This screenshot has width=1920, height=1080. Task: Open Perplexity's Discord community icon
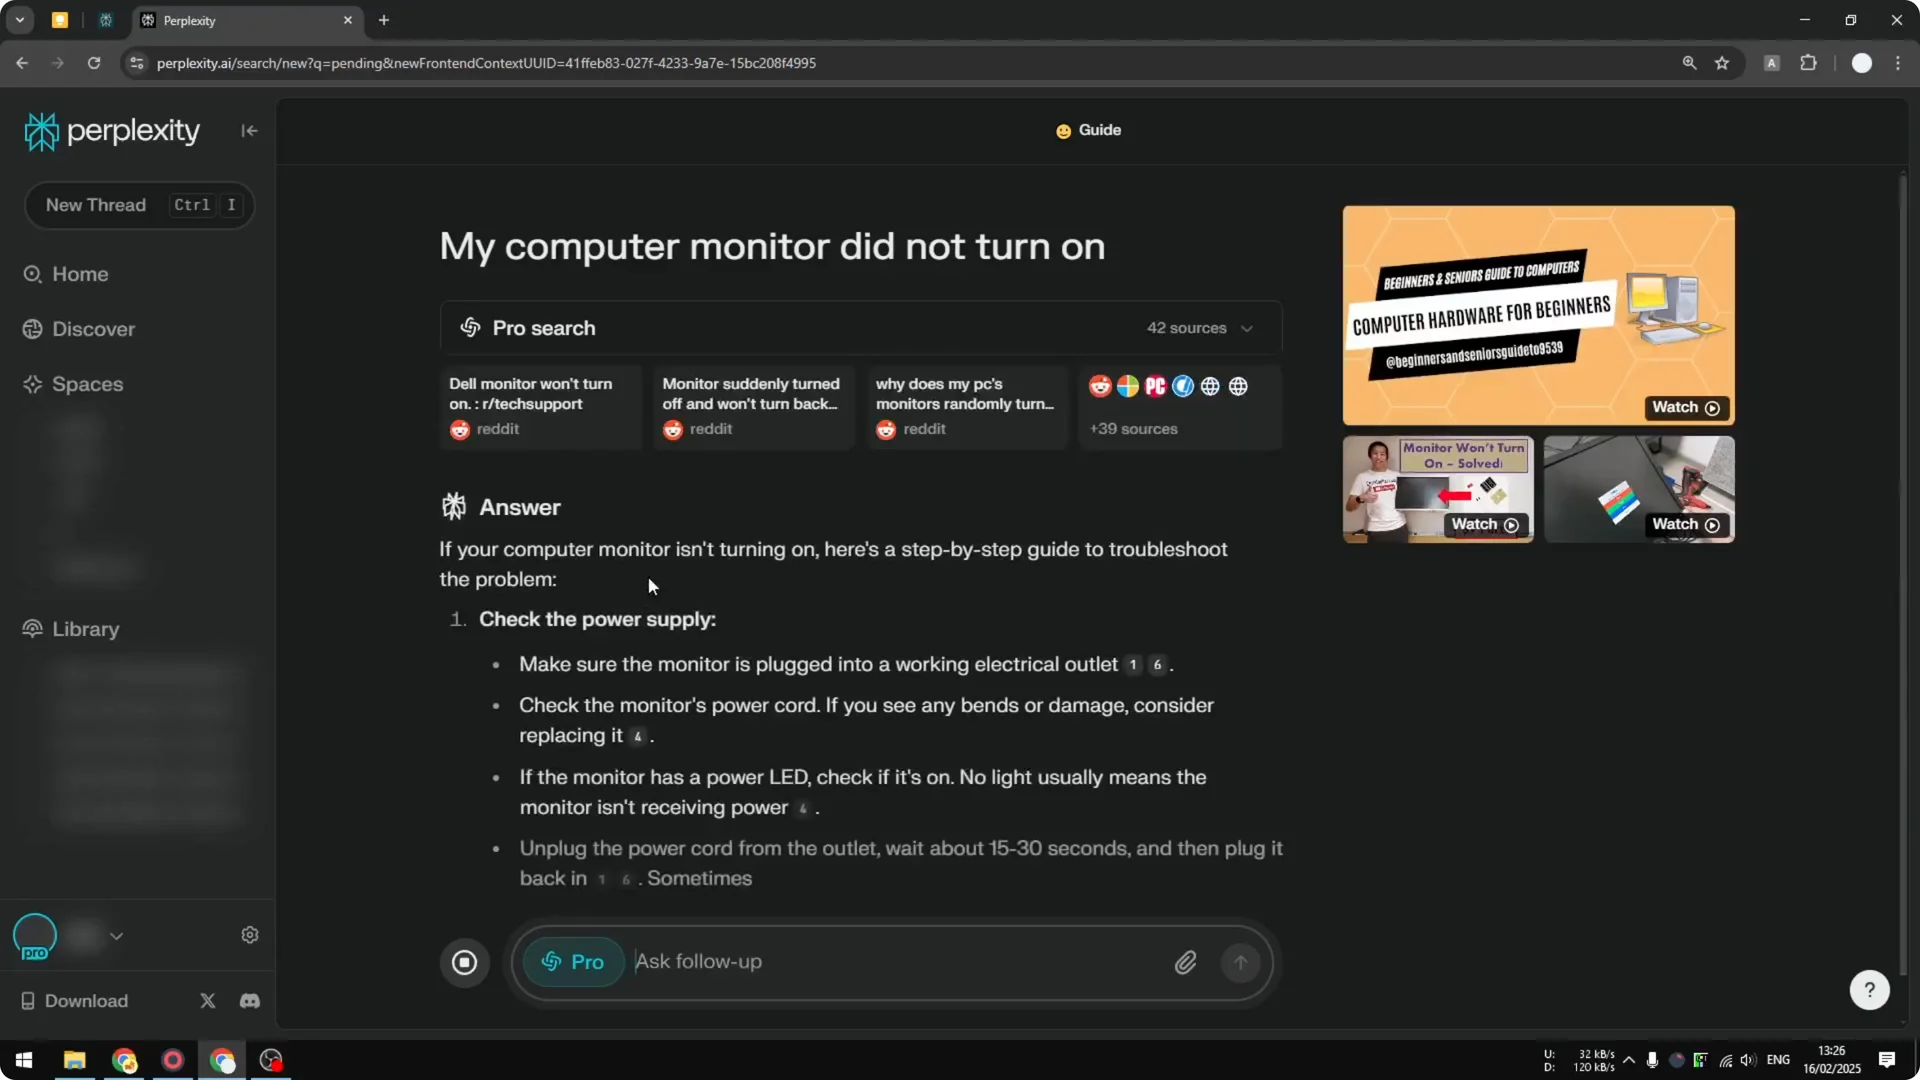249,1001
